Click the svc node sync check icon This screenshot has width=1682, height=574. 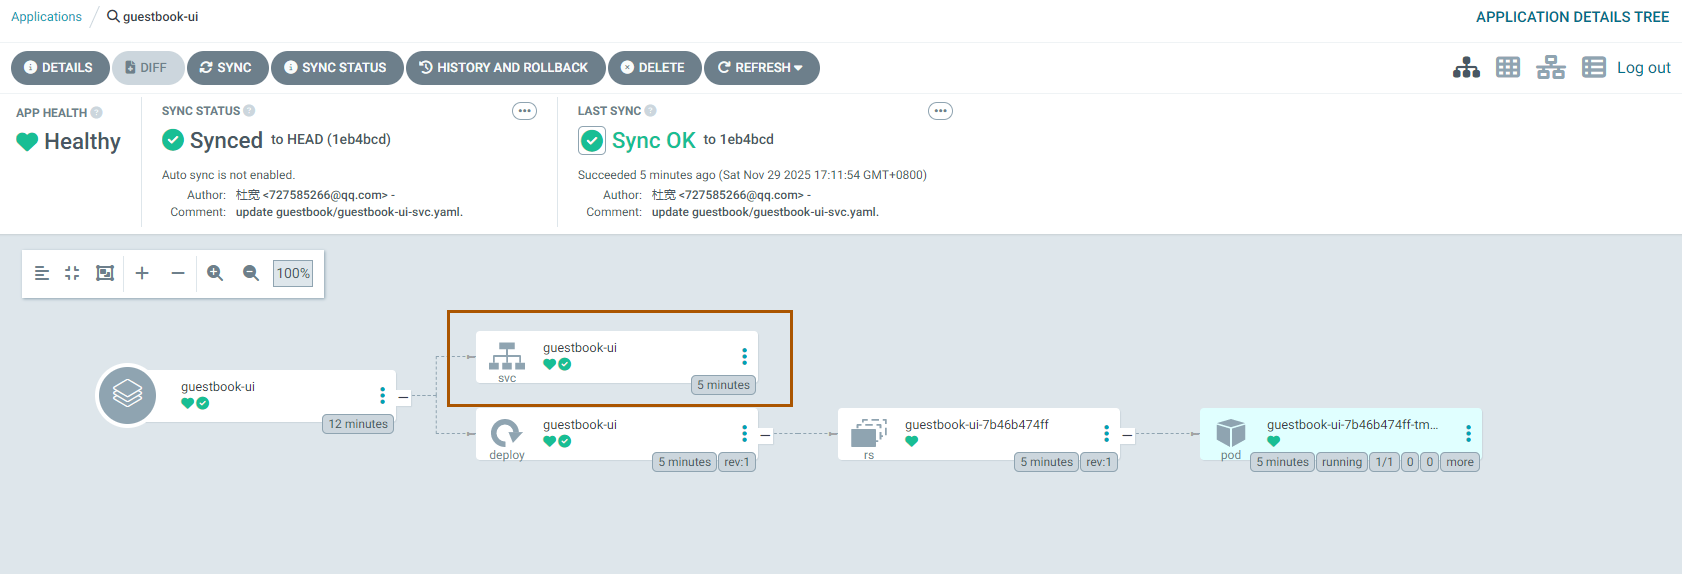pos(565,364)
